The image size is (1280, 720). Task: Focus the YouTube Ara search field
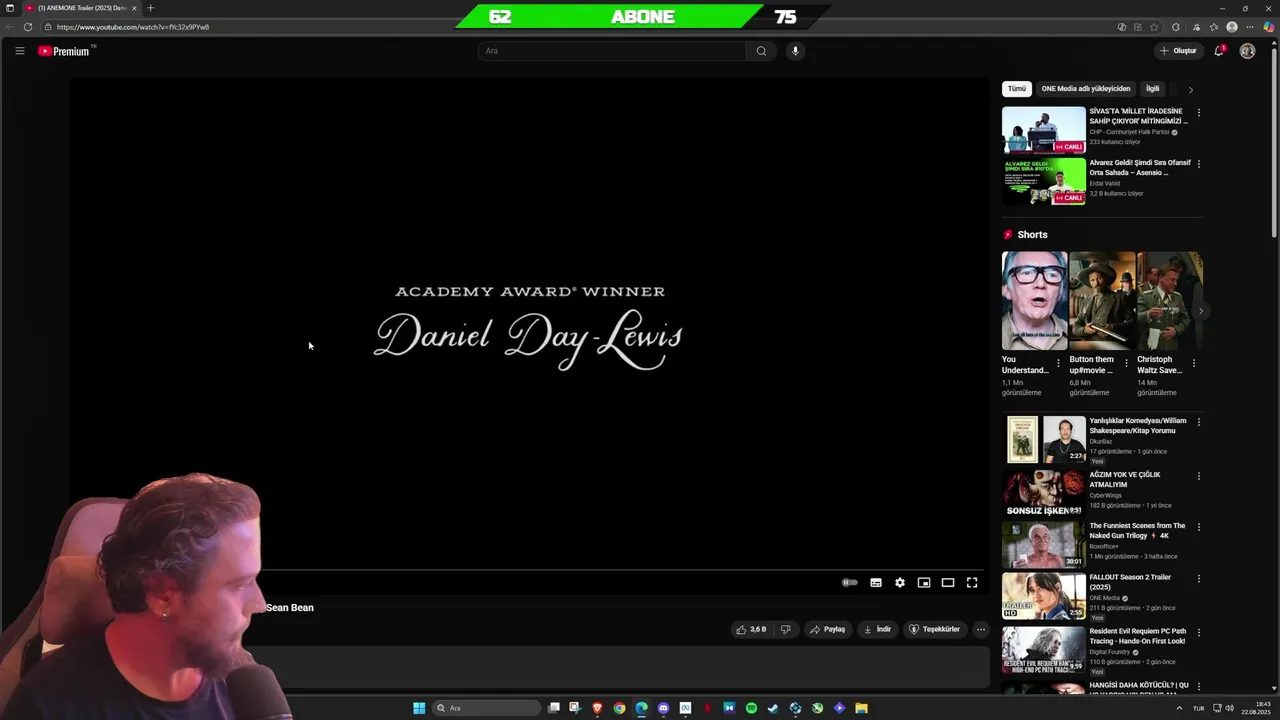click(x=611, y=51)
